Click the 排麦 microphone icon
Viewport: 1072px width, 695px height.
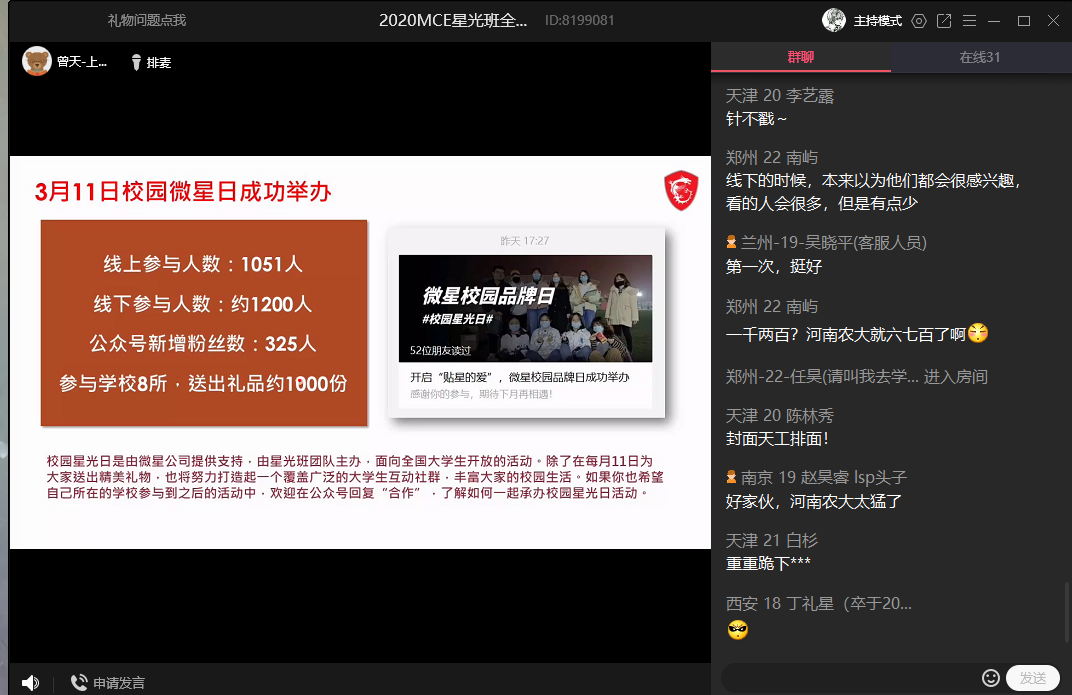[136, 62]
